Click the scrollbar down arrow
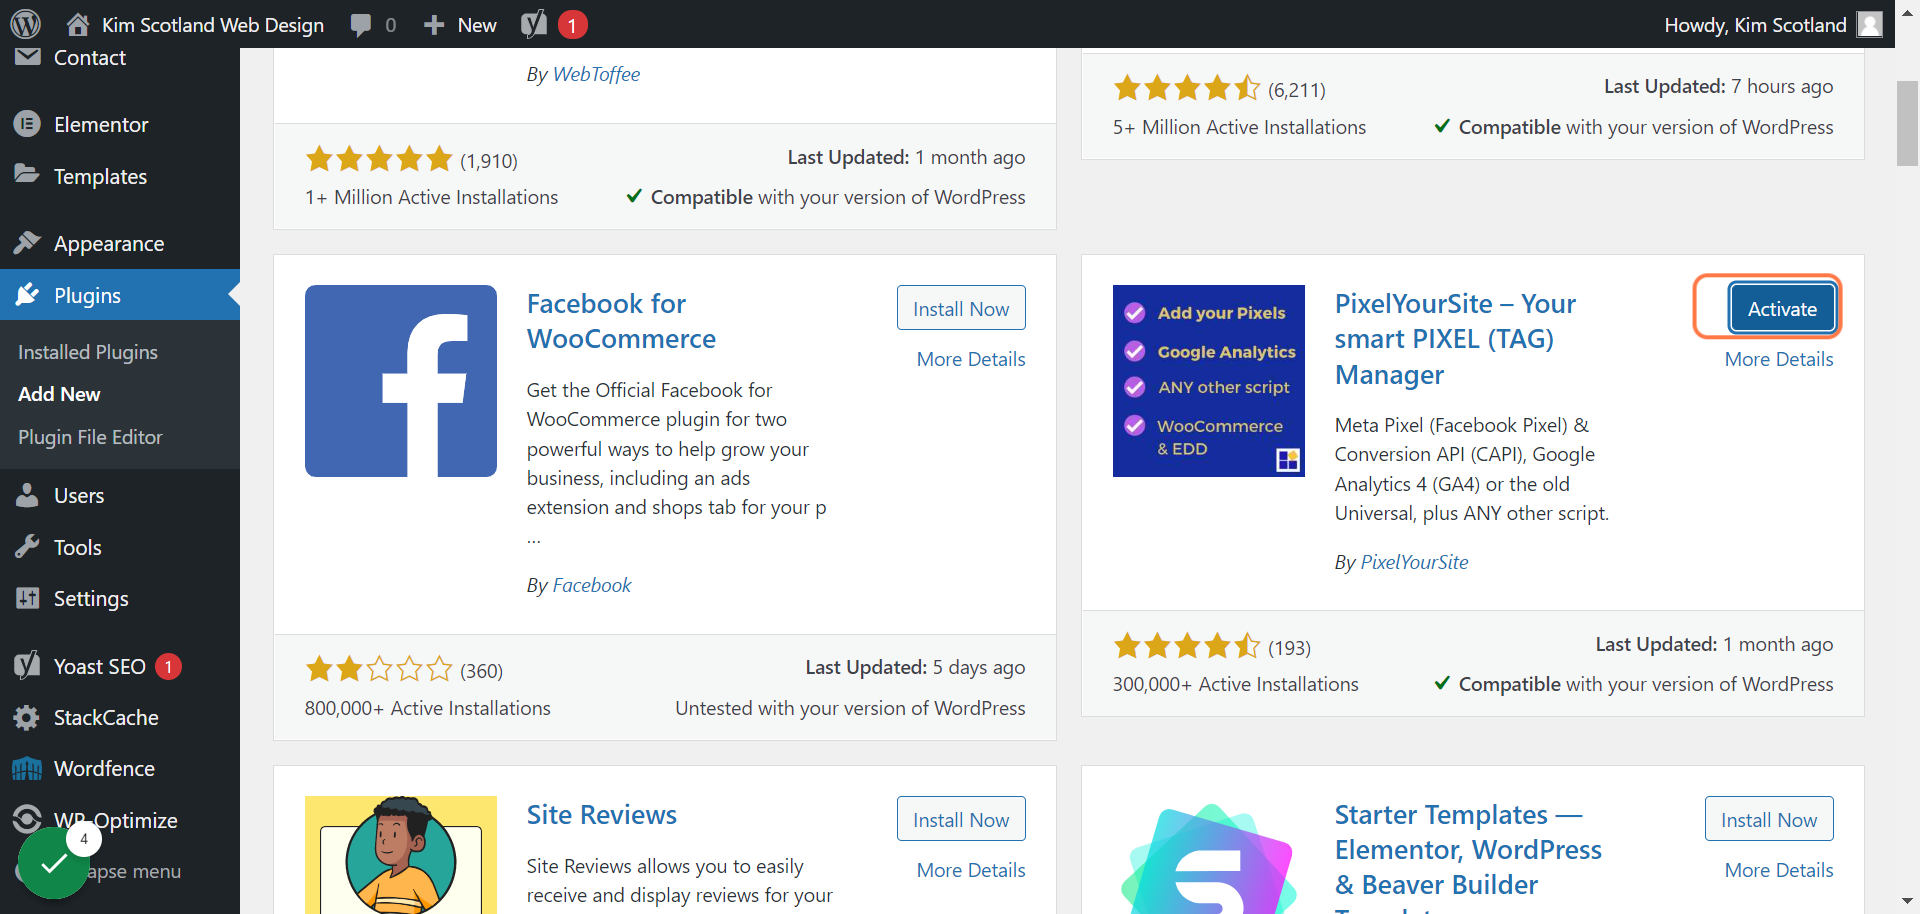The height and width of the screenshot is (914, 1920). (x=1907, y=901)
